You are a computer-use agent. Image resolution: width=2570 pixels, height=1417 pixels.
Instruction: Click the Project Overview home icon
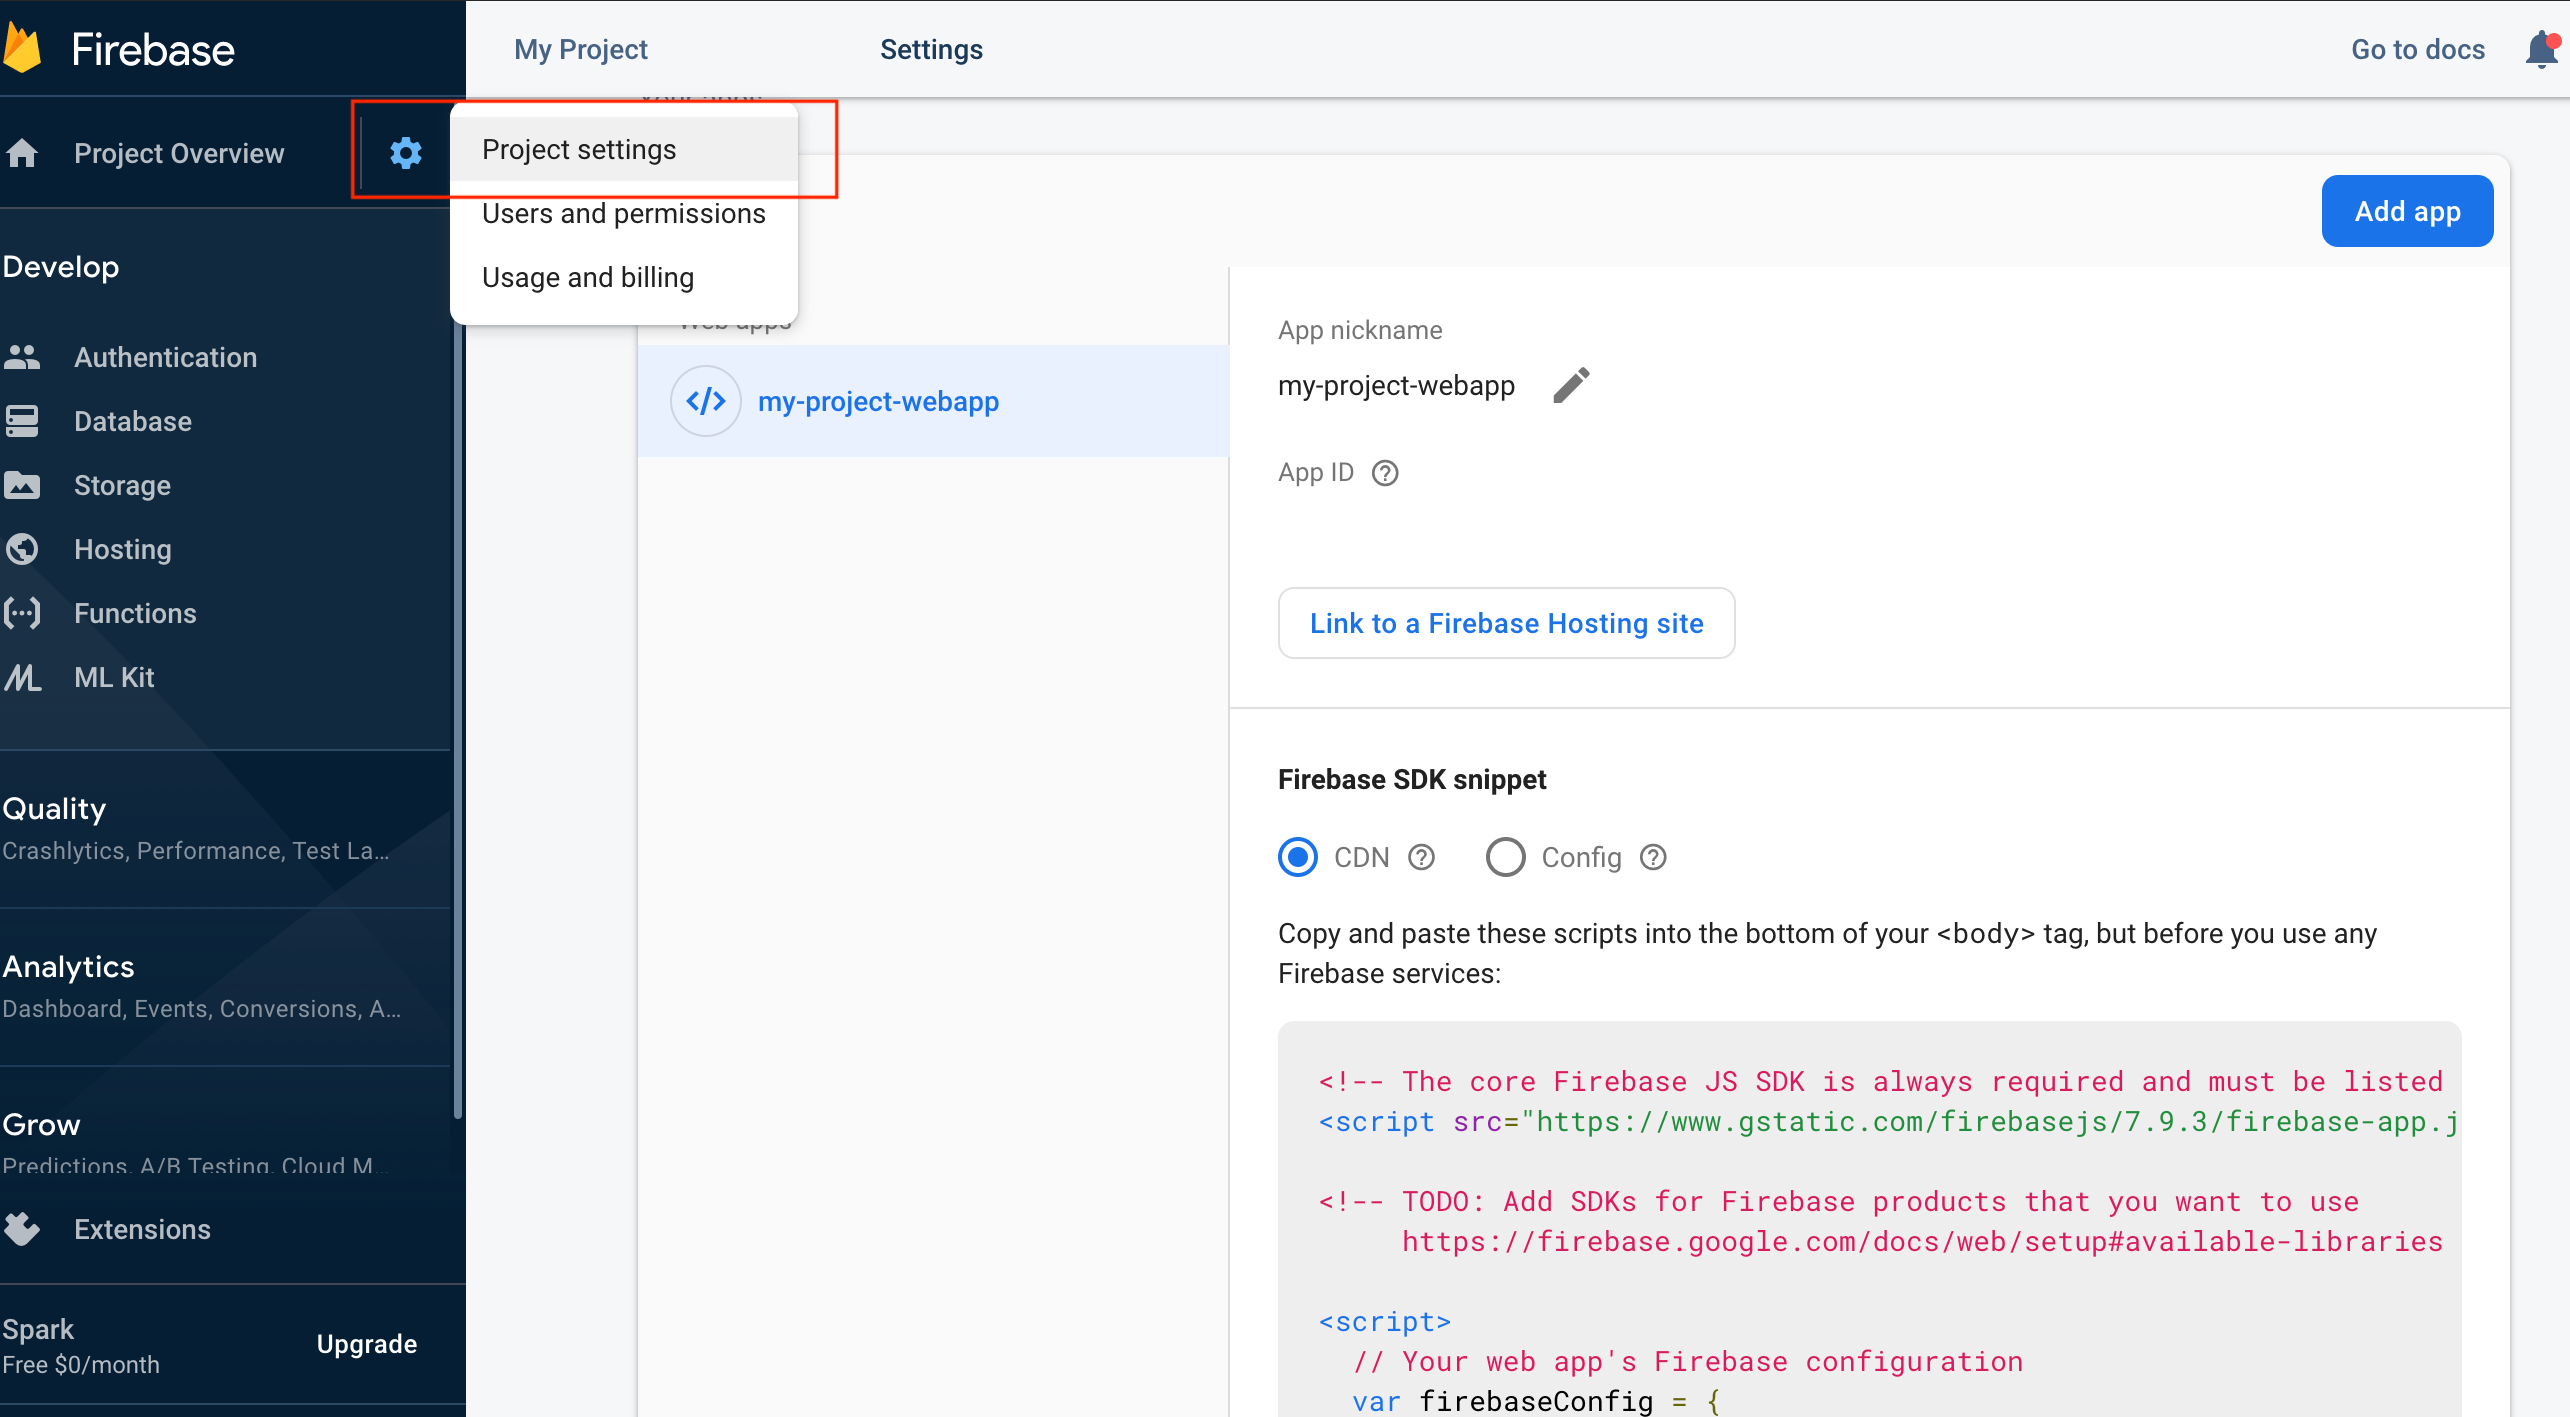22,153
